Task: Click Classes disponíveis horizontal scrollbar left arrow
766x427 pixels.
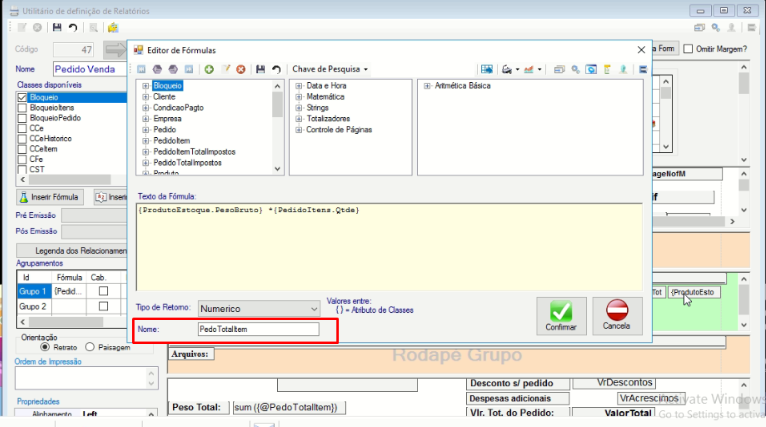Action: 22,180
